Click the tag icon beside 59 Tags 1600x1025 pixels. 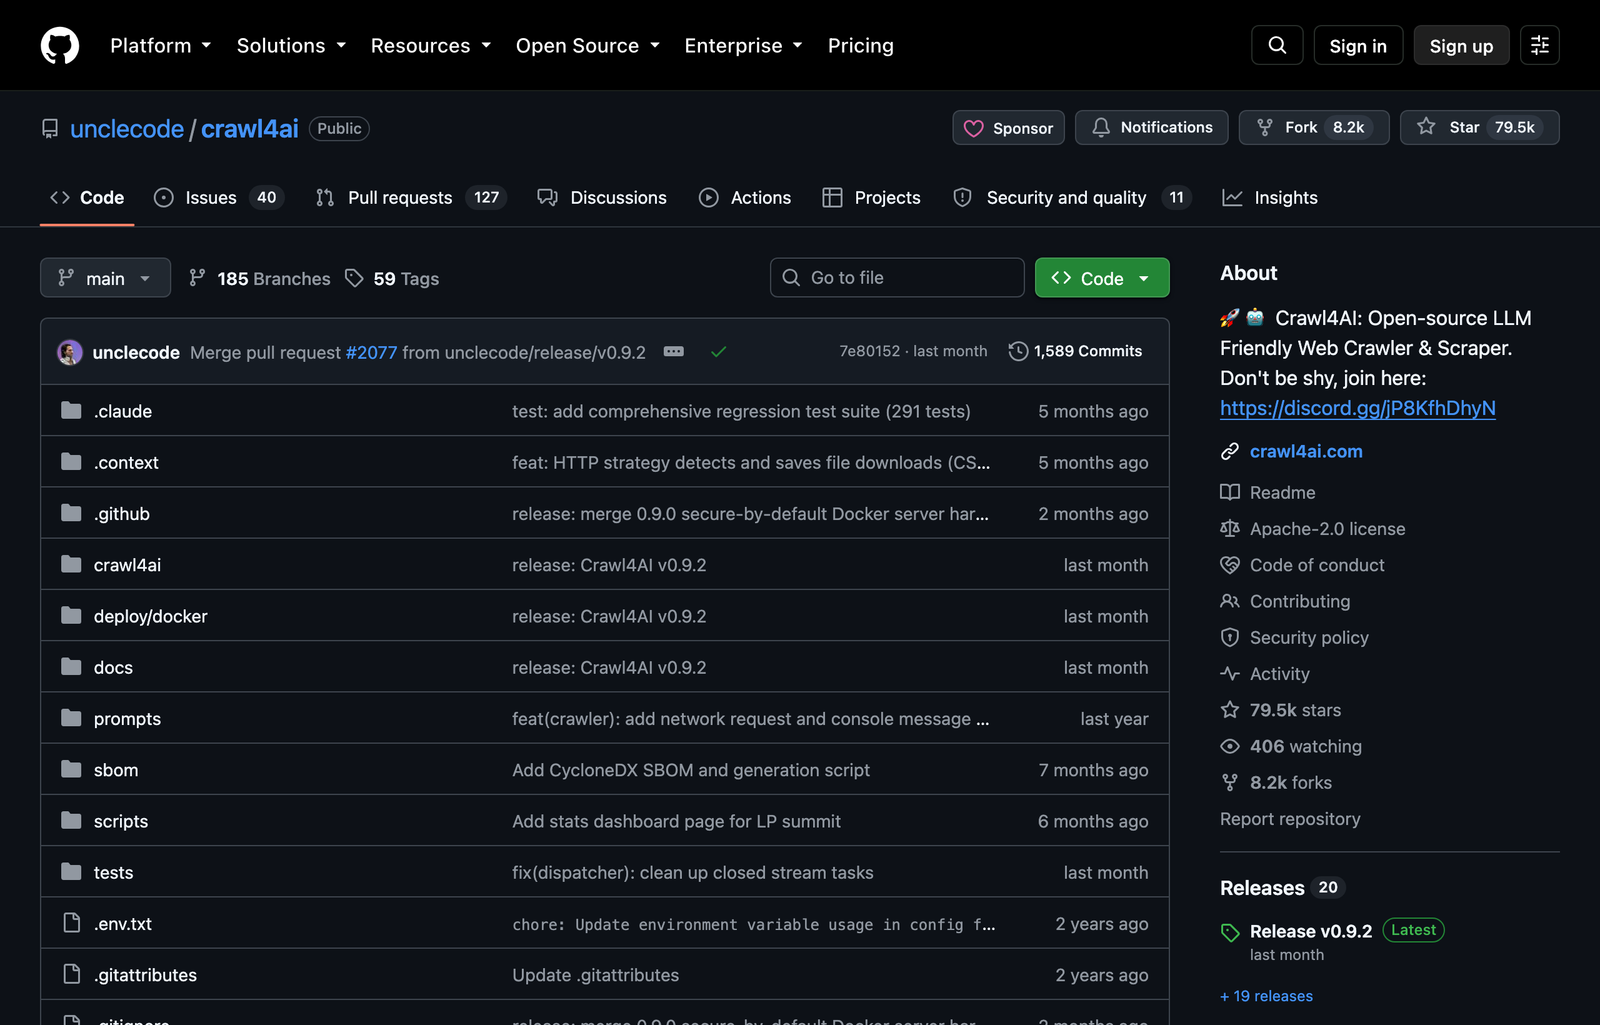point(354,278)
